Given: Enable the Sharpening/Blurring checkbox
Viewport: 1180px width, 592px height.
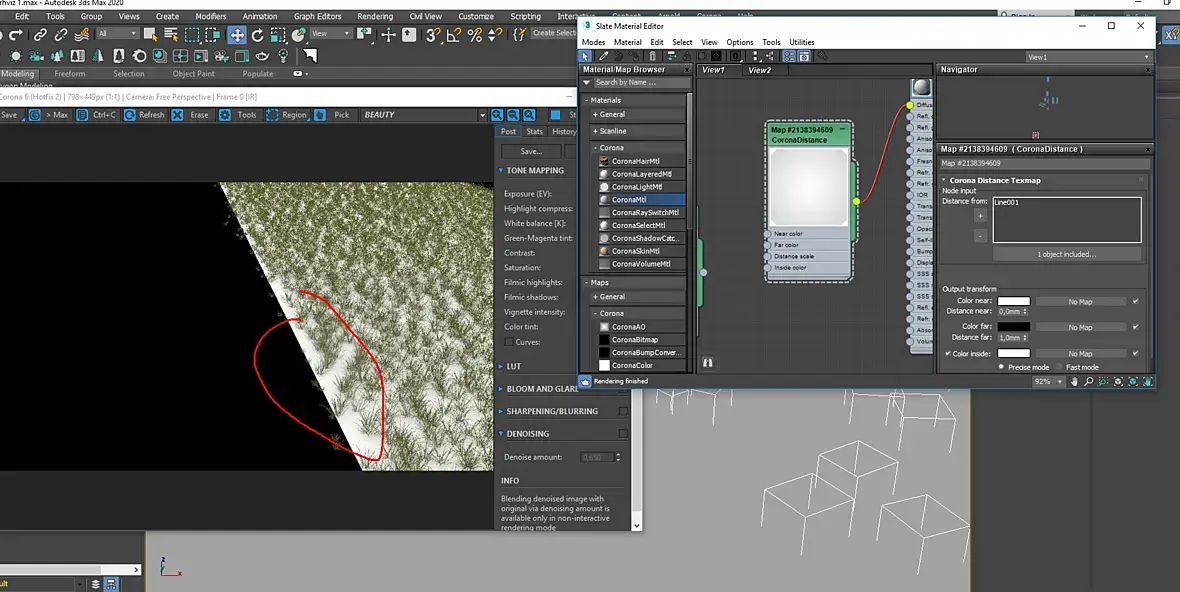Looking at the screenshot, I should [x=623, y=411].
